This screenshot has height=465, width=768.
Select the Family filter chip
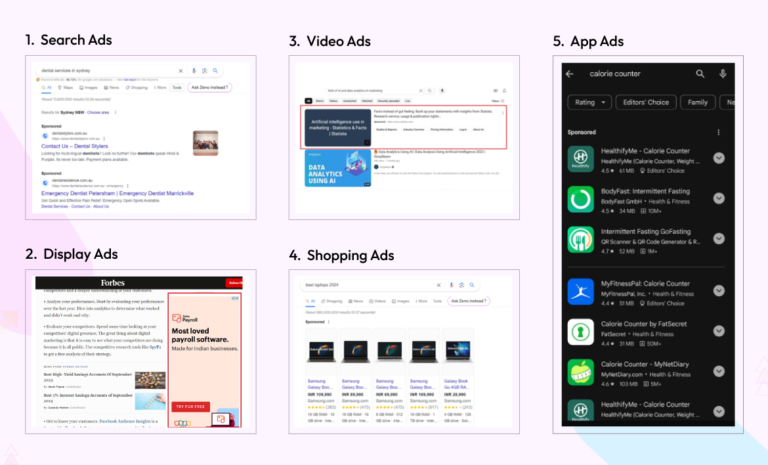tap(697, 102)
